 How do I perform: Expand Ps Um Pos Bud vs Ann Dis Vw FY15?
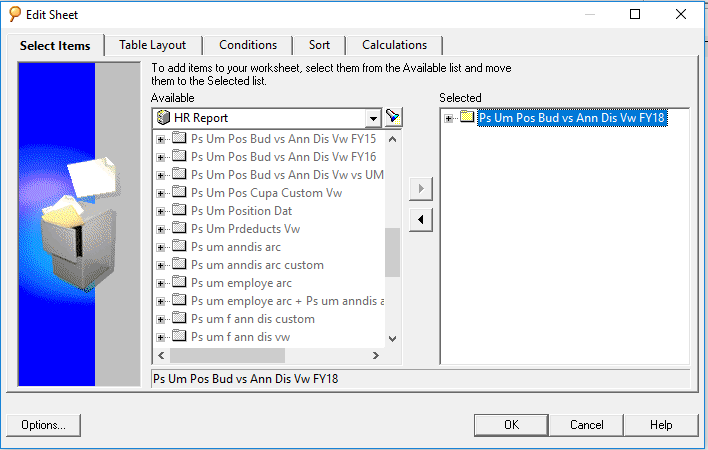[x=160, y=139]
